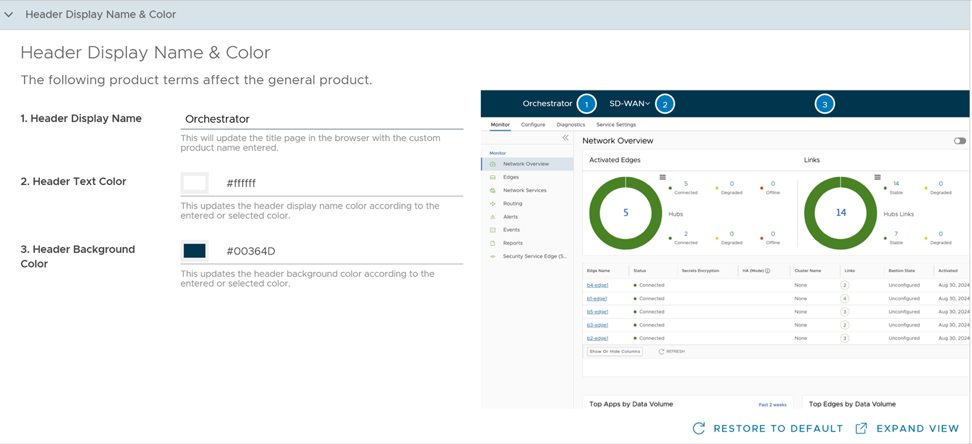The image size is (972, 444).
Task: Collapse the Header Display Name & Color section
Action: point(9,15)
